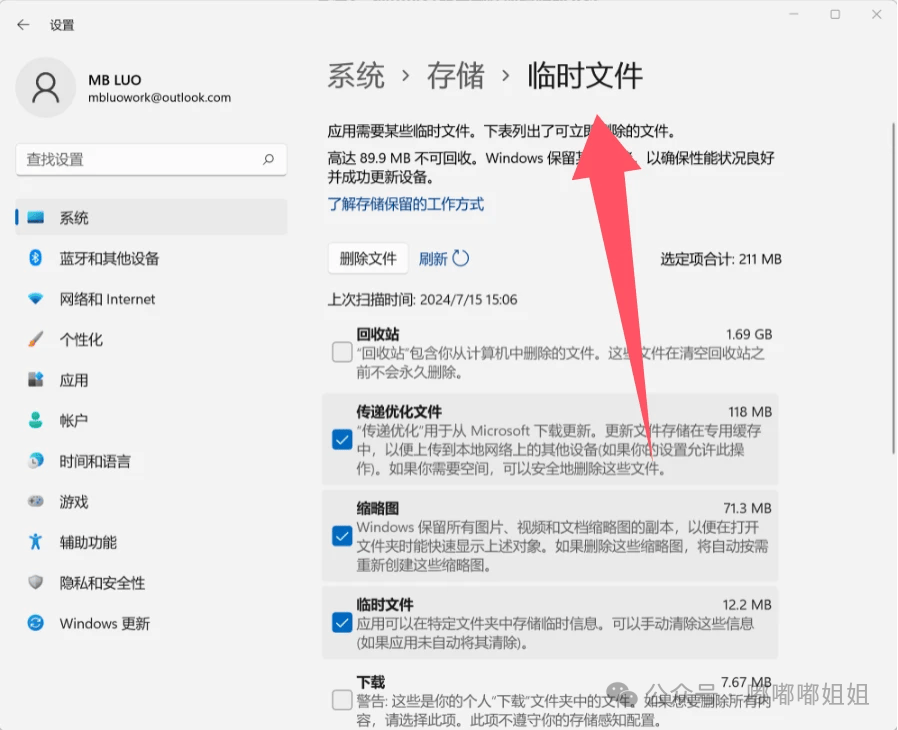The image size is (898, 730).
Task: Enable the 回收站 checkbox
Action: [x=341, y=352]
